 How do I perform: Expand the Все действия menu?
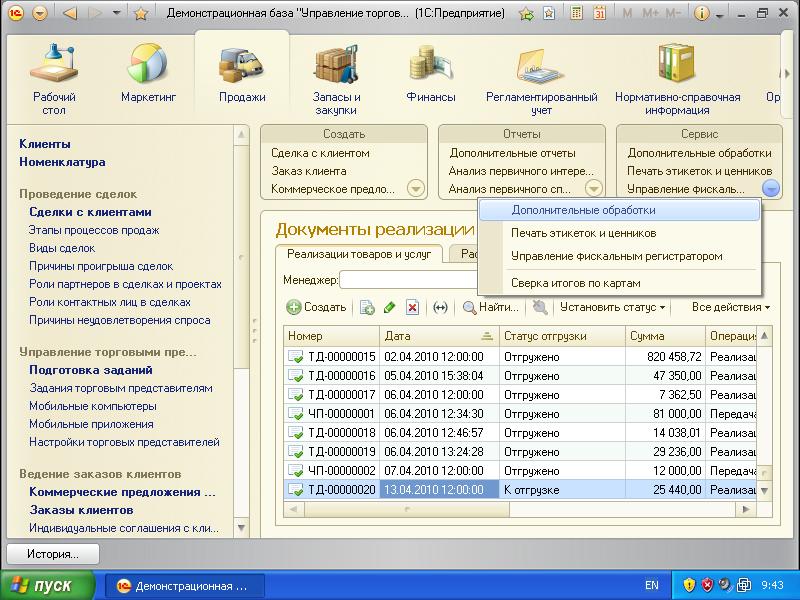[730, 307]
